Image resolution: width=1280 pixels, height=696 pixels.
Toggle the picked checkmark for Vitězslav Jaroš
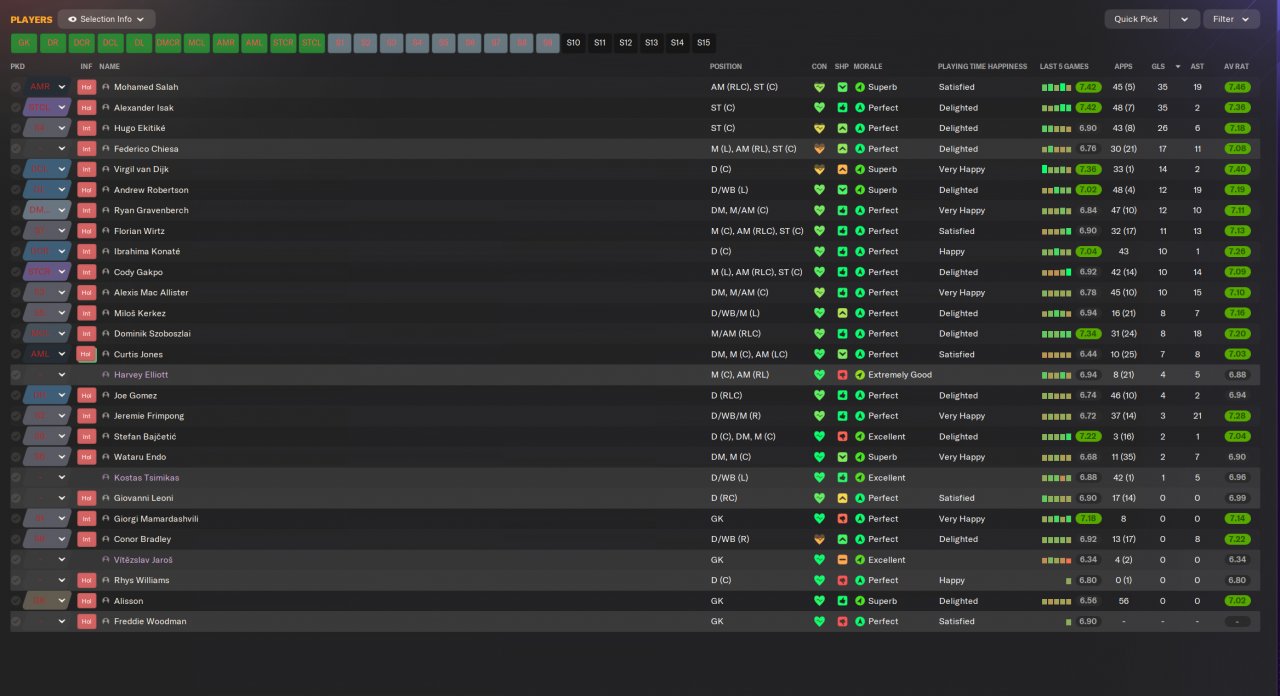(16, 560)
